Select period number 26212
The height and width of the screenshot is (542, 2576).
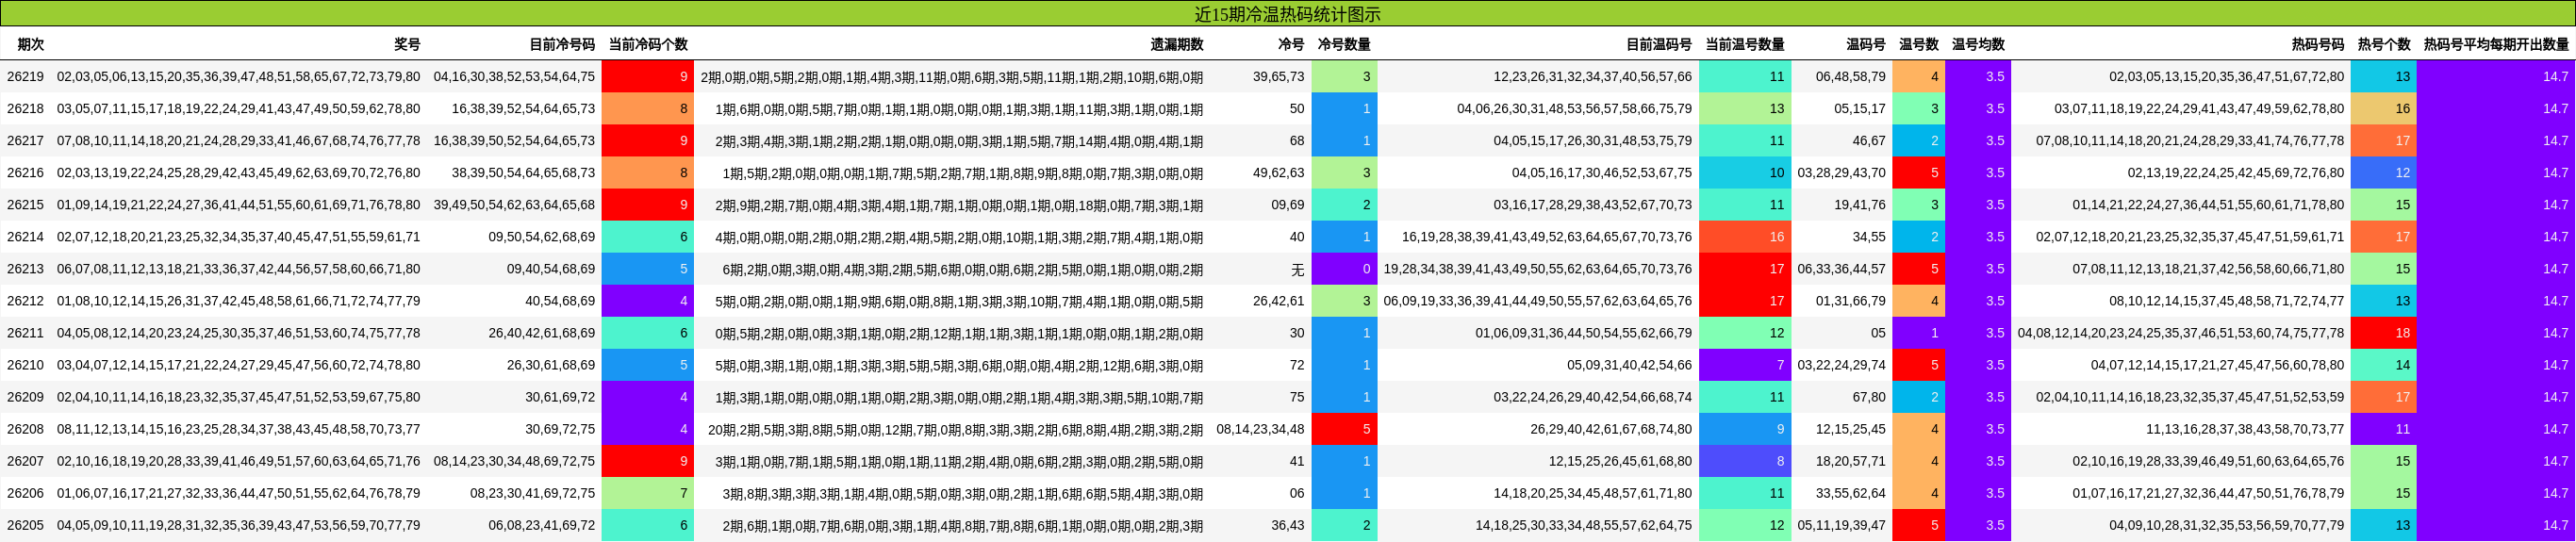(x=25, y=301)
